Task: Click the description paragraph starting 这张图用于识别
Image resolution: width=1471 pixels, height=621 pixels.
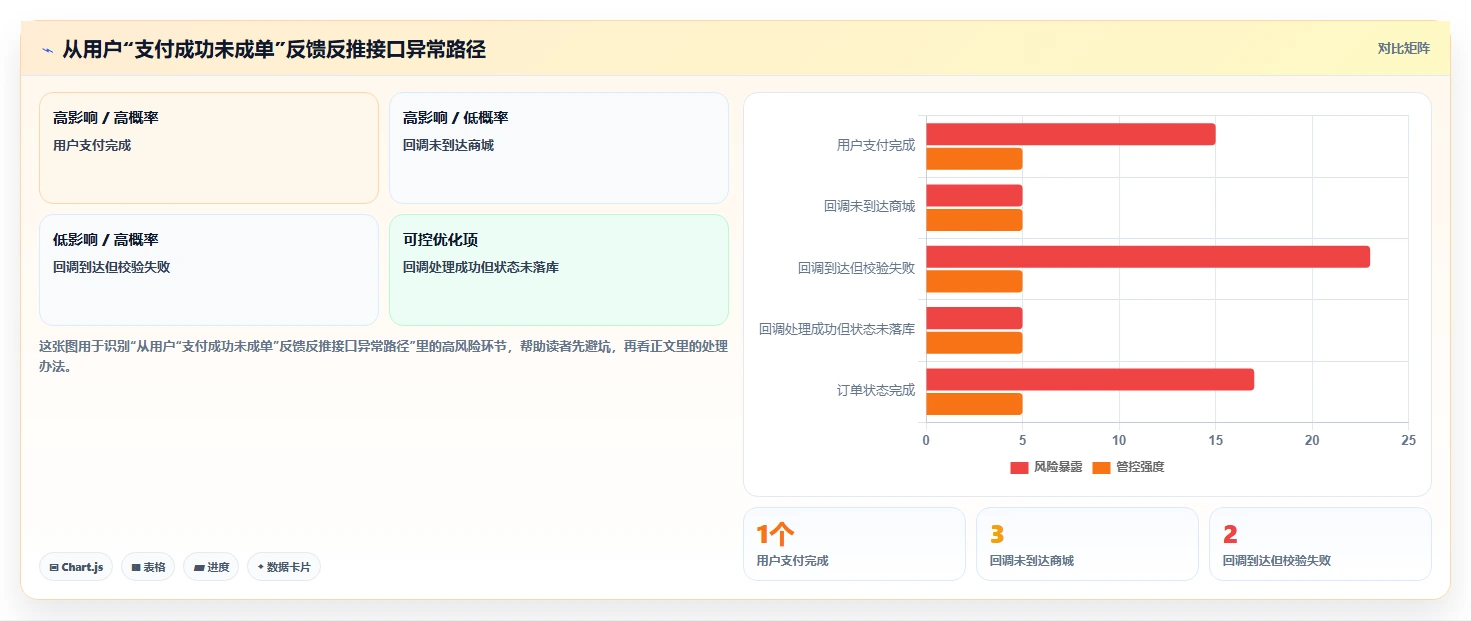Action: (384, 356)
